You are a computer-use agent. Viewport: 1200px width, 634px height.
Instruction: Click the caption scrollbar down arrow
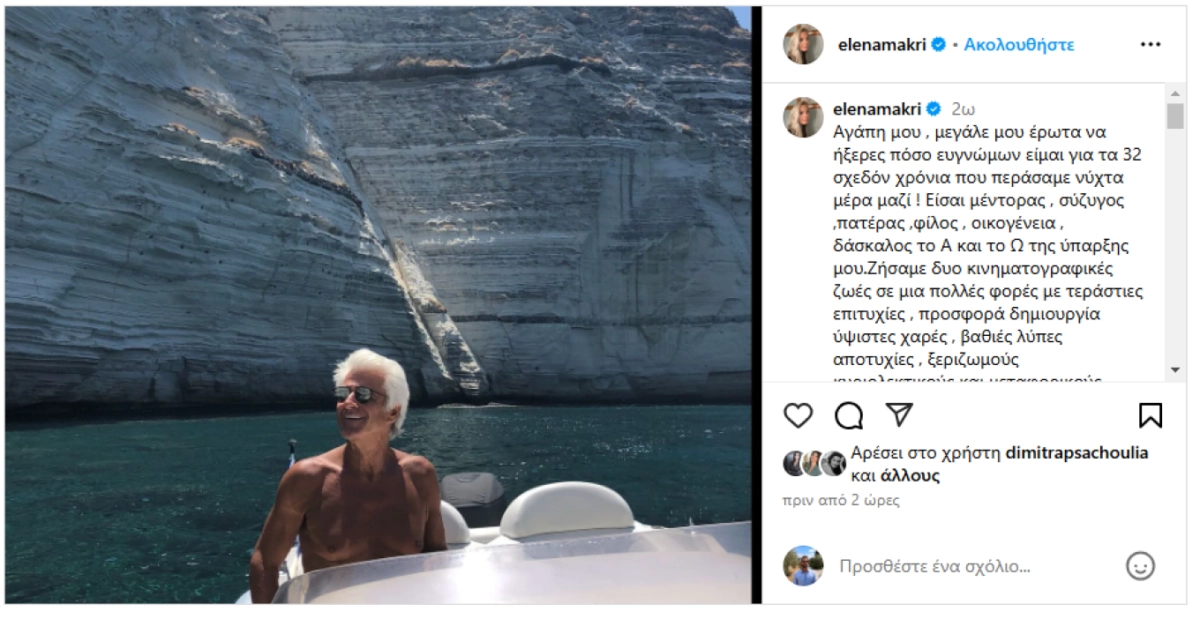tap(1175, 371)
